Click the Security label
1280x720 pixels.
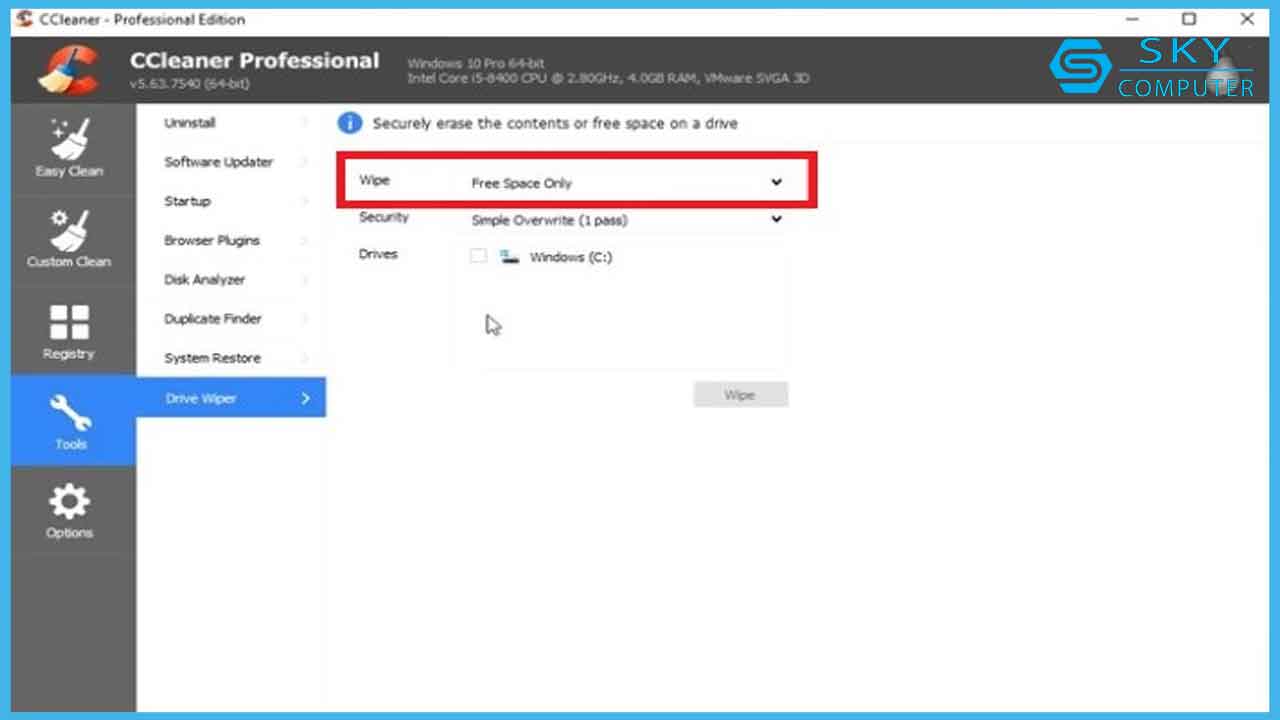tap(384, 217)
